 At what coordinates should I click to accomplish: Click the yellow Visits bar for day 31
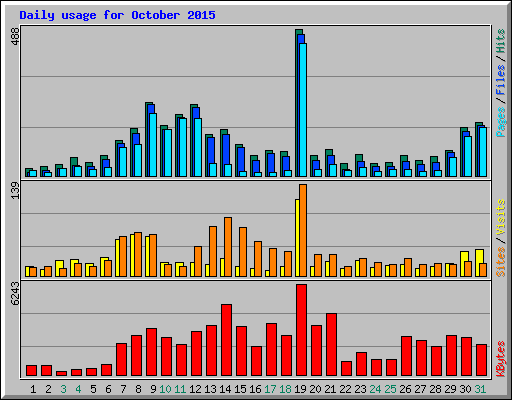pos(479,257)
